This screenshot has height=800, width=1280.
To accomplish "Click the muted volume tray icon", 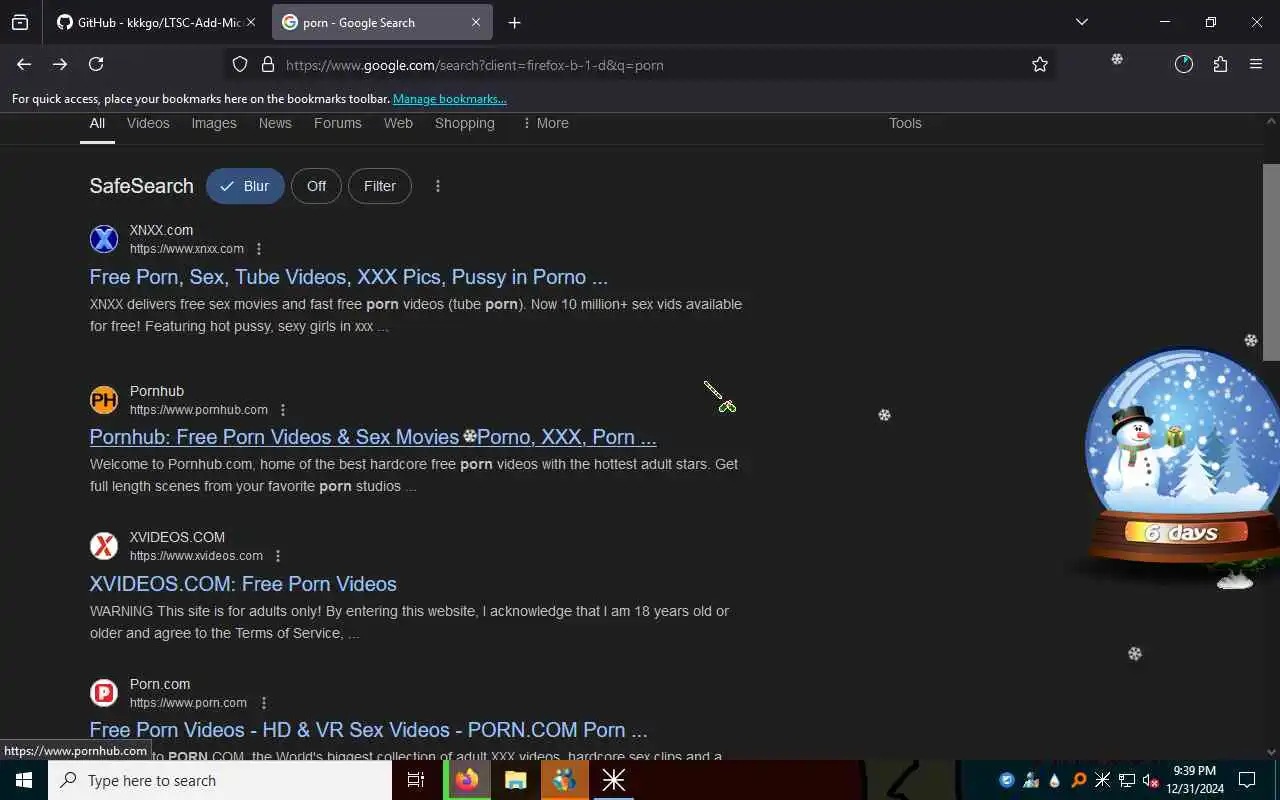I will click(x=1151, y=780).
